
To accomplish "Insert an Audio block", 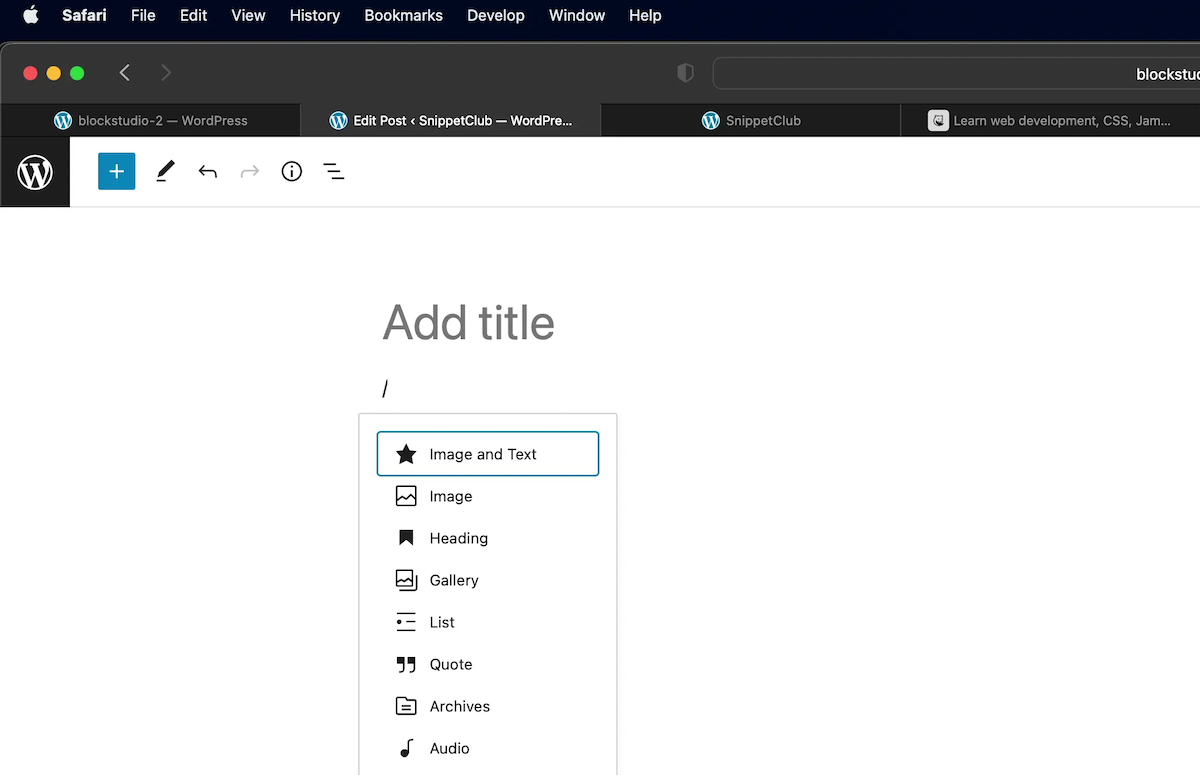I will (x=487, y=748).
